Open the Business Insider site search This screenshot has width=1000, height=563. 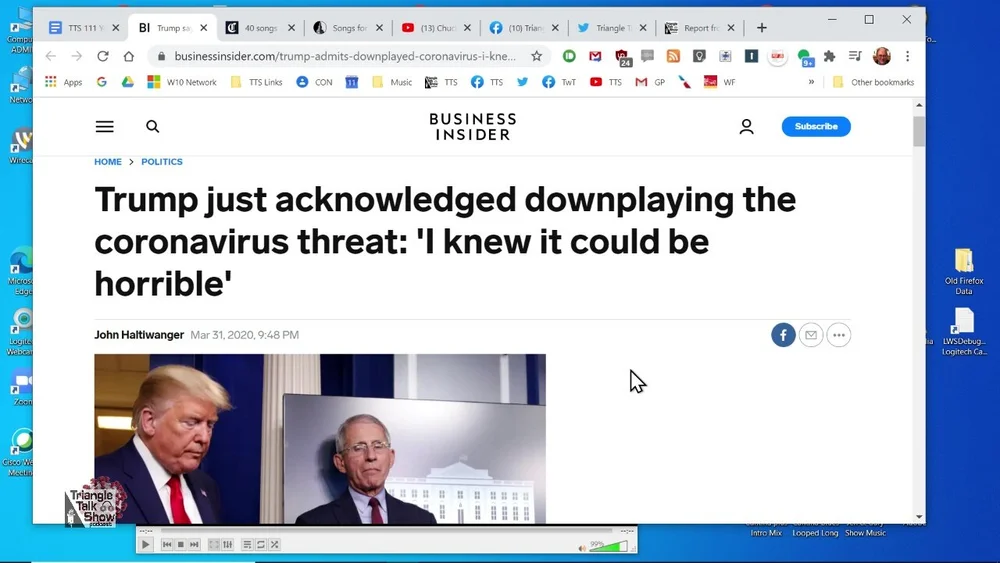[x=152, y=126]
